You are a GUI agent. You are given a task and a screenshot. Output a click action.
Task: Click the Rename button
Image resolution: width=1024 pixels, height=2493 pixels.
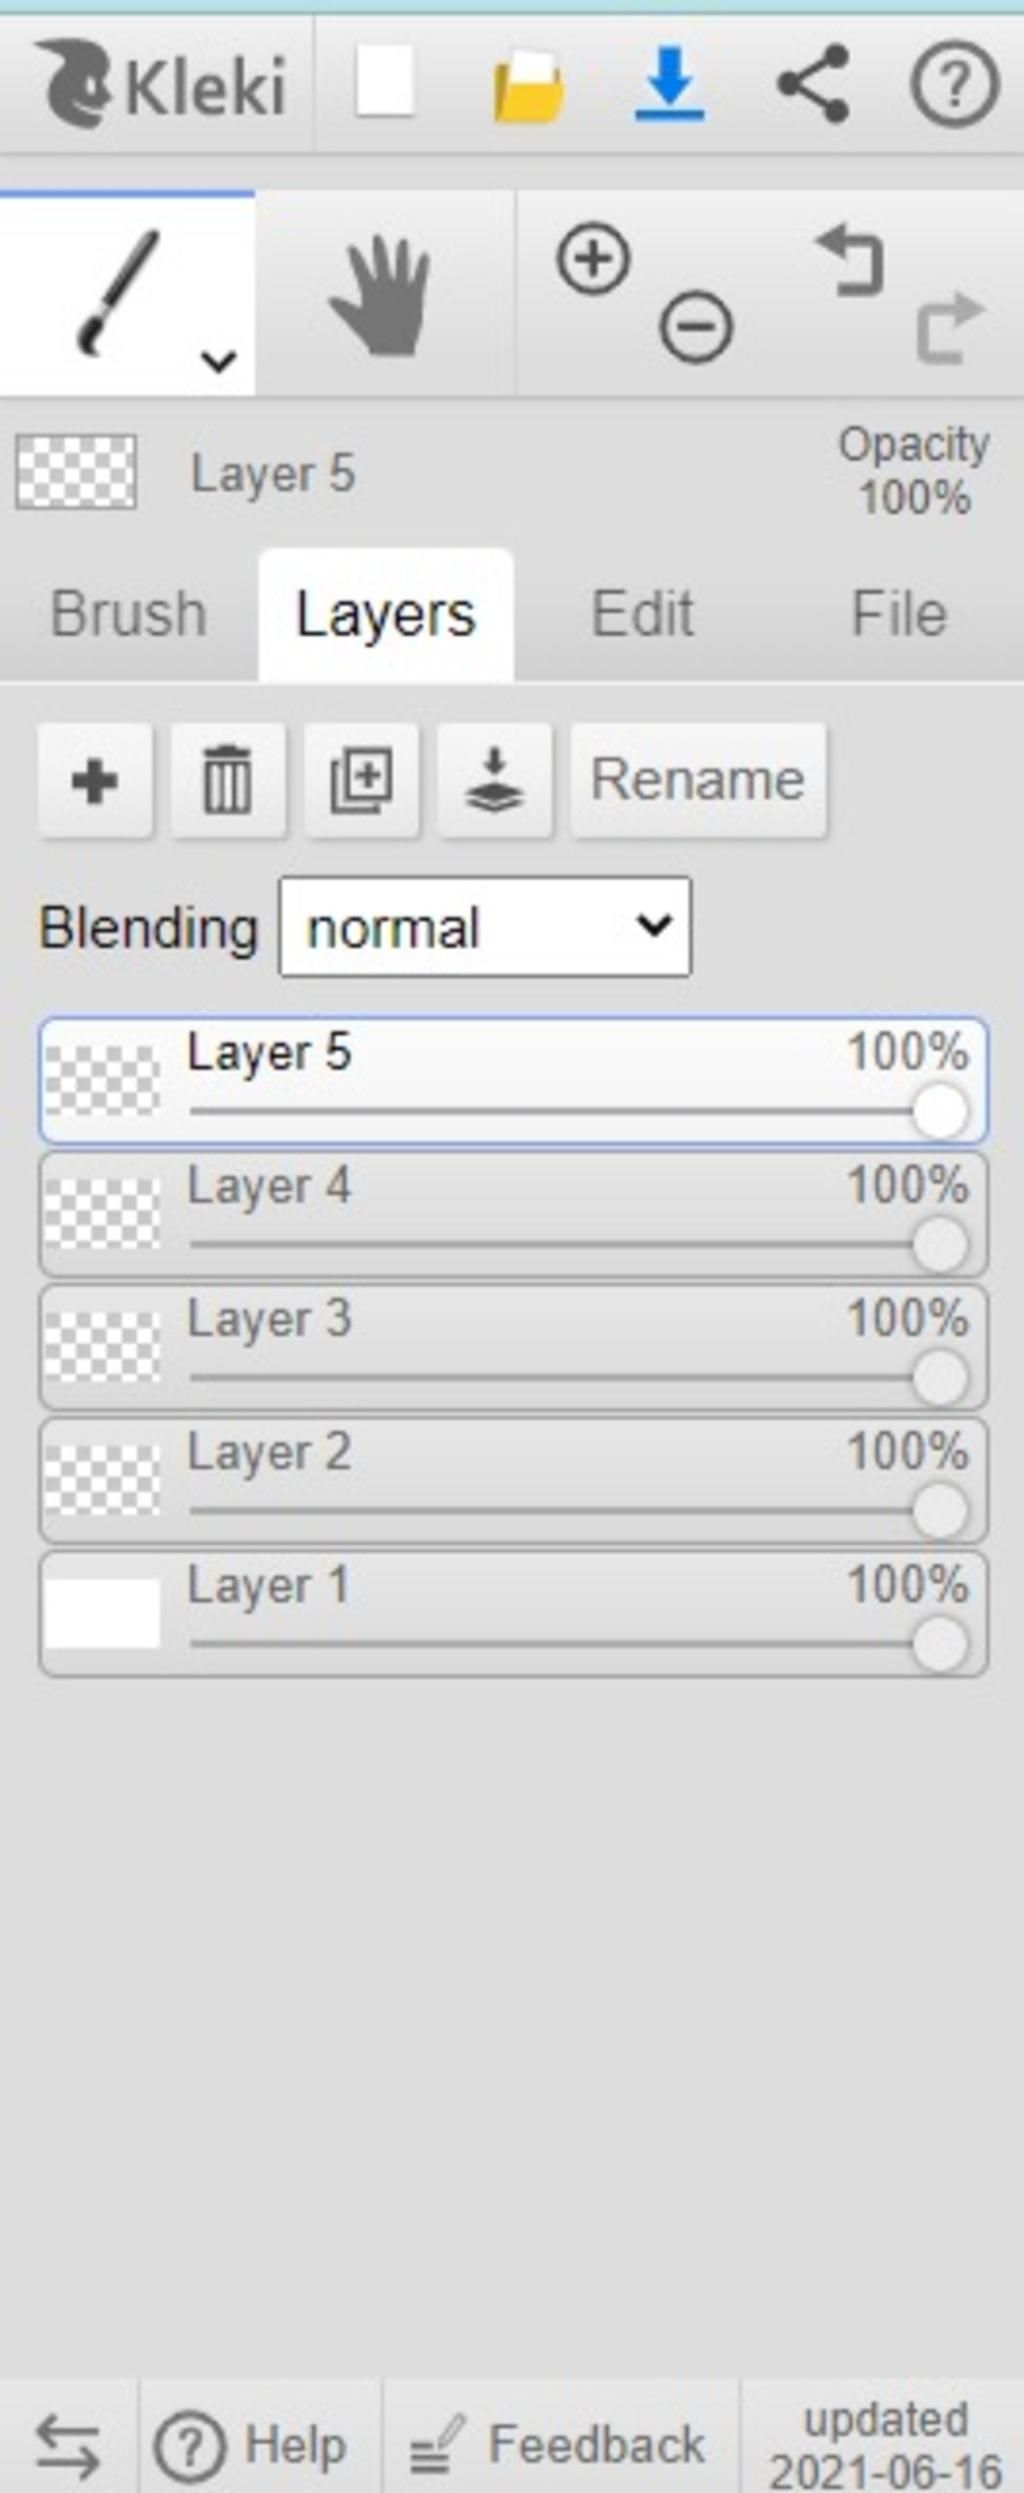698,780
